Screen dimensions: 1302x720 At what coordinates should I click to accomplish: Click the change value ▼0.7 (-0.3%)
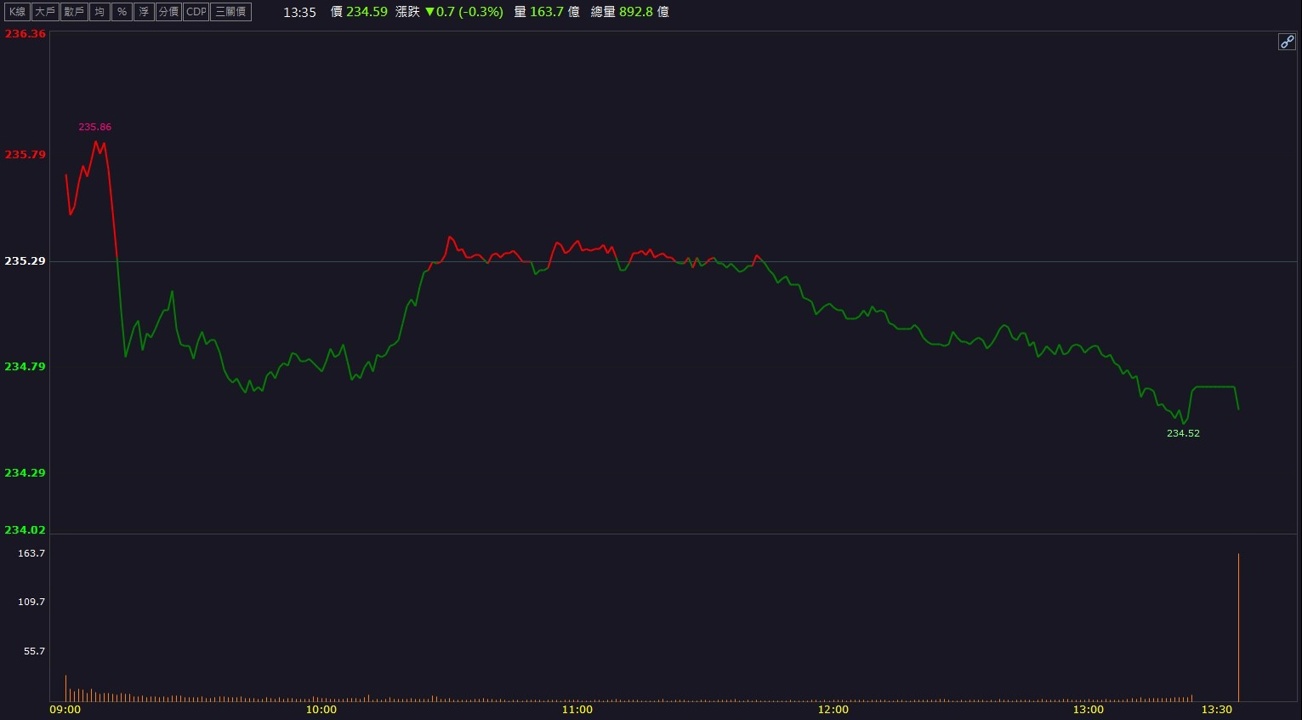pyautogui.click(x=464, y=12)
